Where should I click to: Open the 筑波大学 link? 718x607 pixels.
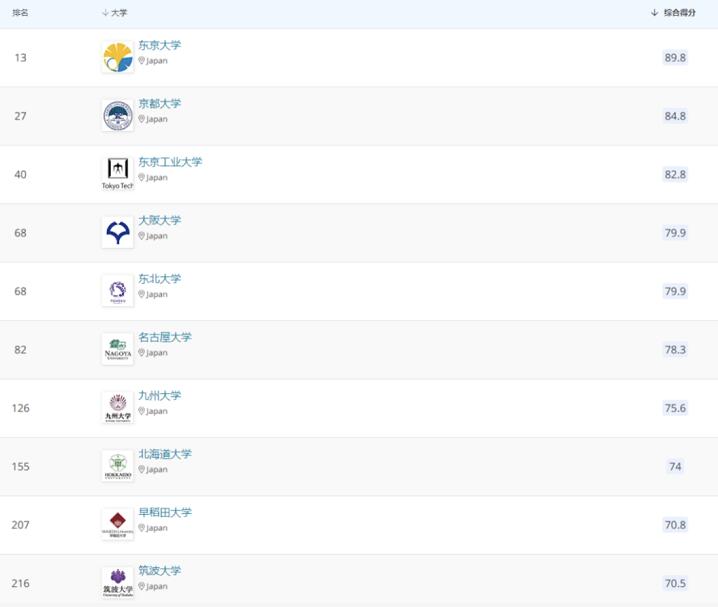pos(160,571)
